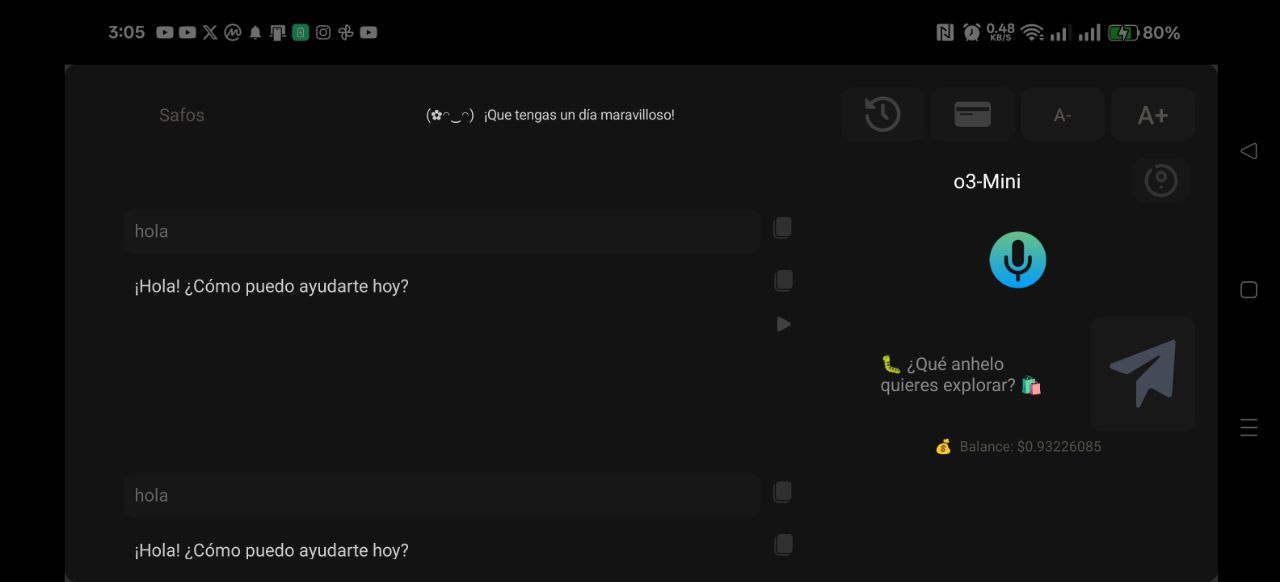The height and width of the screenshot is (582, 1280).
Task: Copy the second '¡Hola!' assistant reply
Action: point(783,545)
